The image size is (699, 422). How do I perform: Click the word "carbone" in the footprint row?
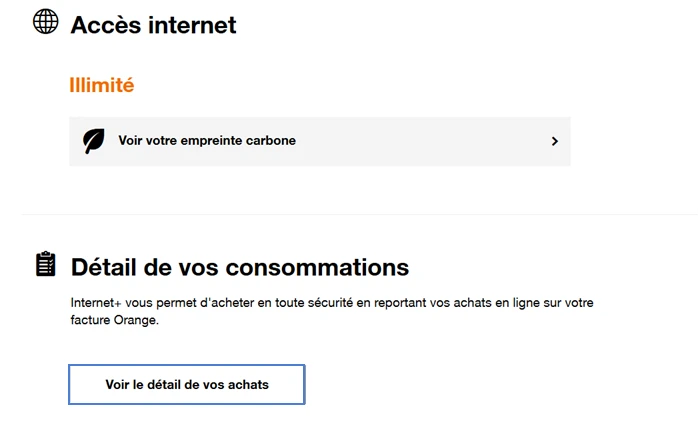click(x=271, y=141)
